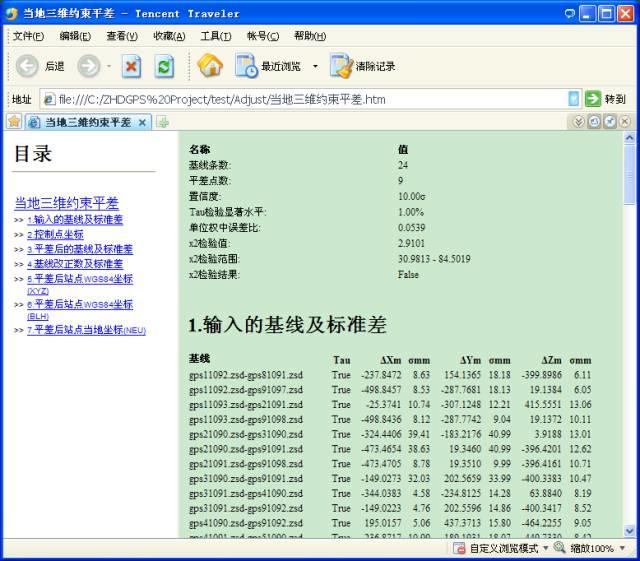Click the 最近浏览 text label
Screen dimensions: 640x561
point(281,66)
